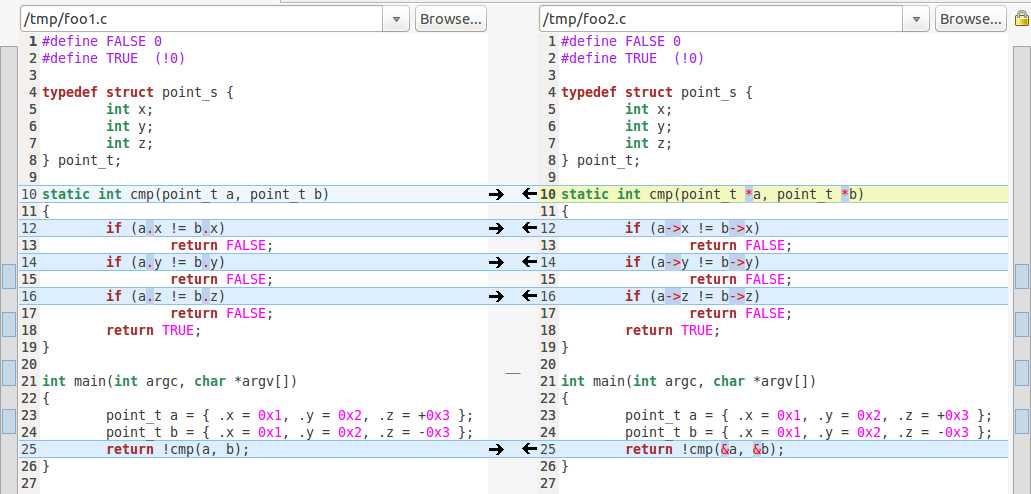The height and width of the screenshot is (494, 1031).
Task: Push line 10 change from foo1.c rightward
Action: coord(496,194)
